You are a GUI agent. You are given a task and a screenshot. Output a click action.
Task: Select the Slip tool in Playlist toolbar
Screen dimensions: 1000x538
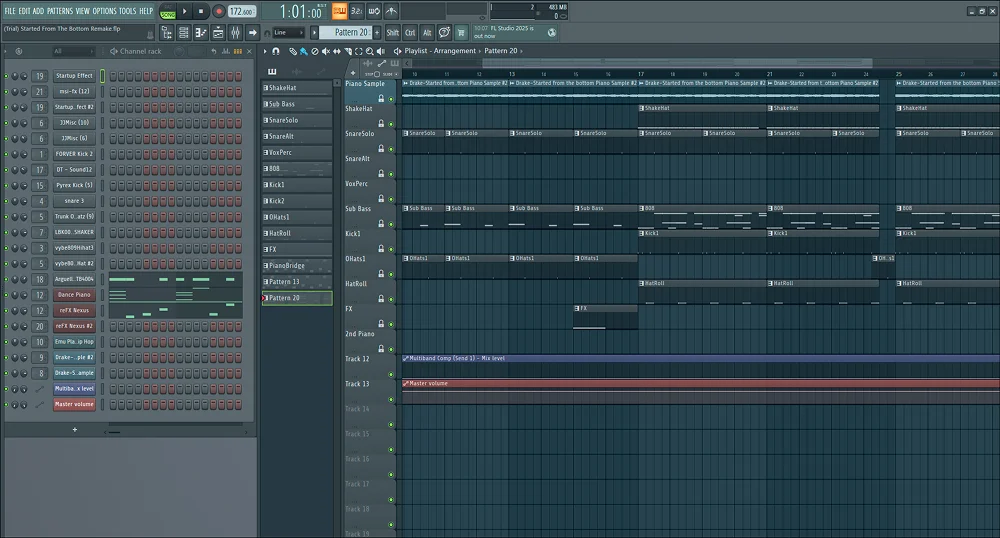coord(337,51)
